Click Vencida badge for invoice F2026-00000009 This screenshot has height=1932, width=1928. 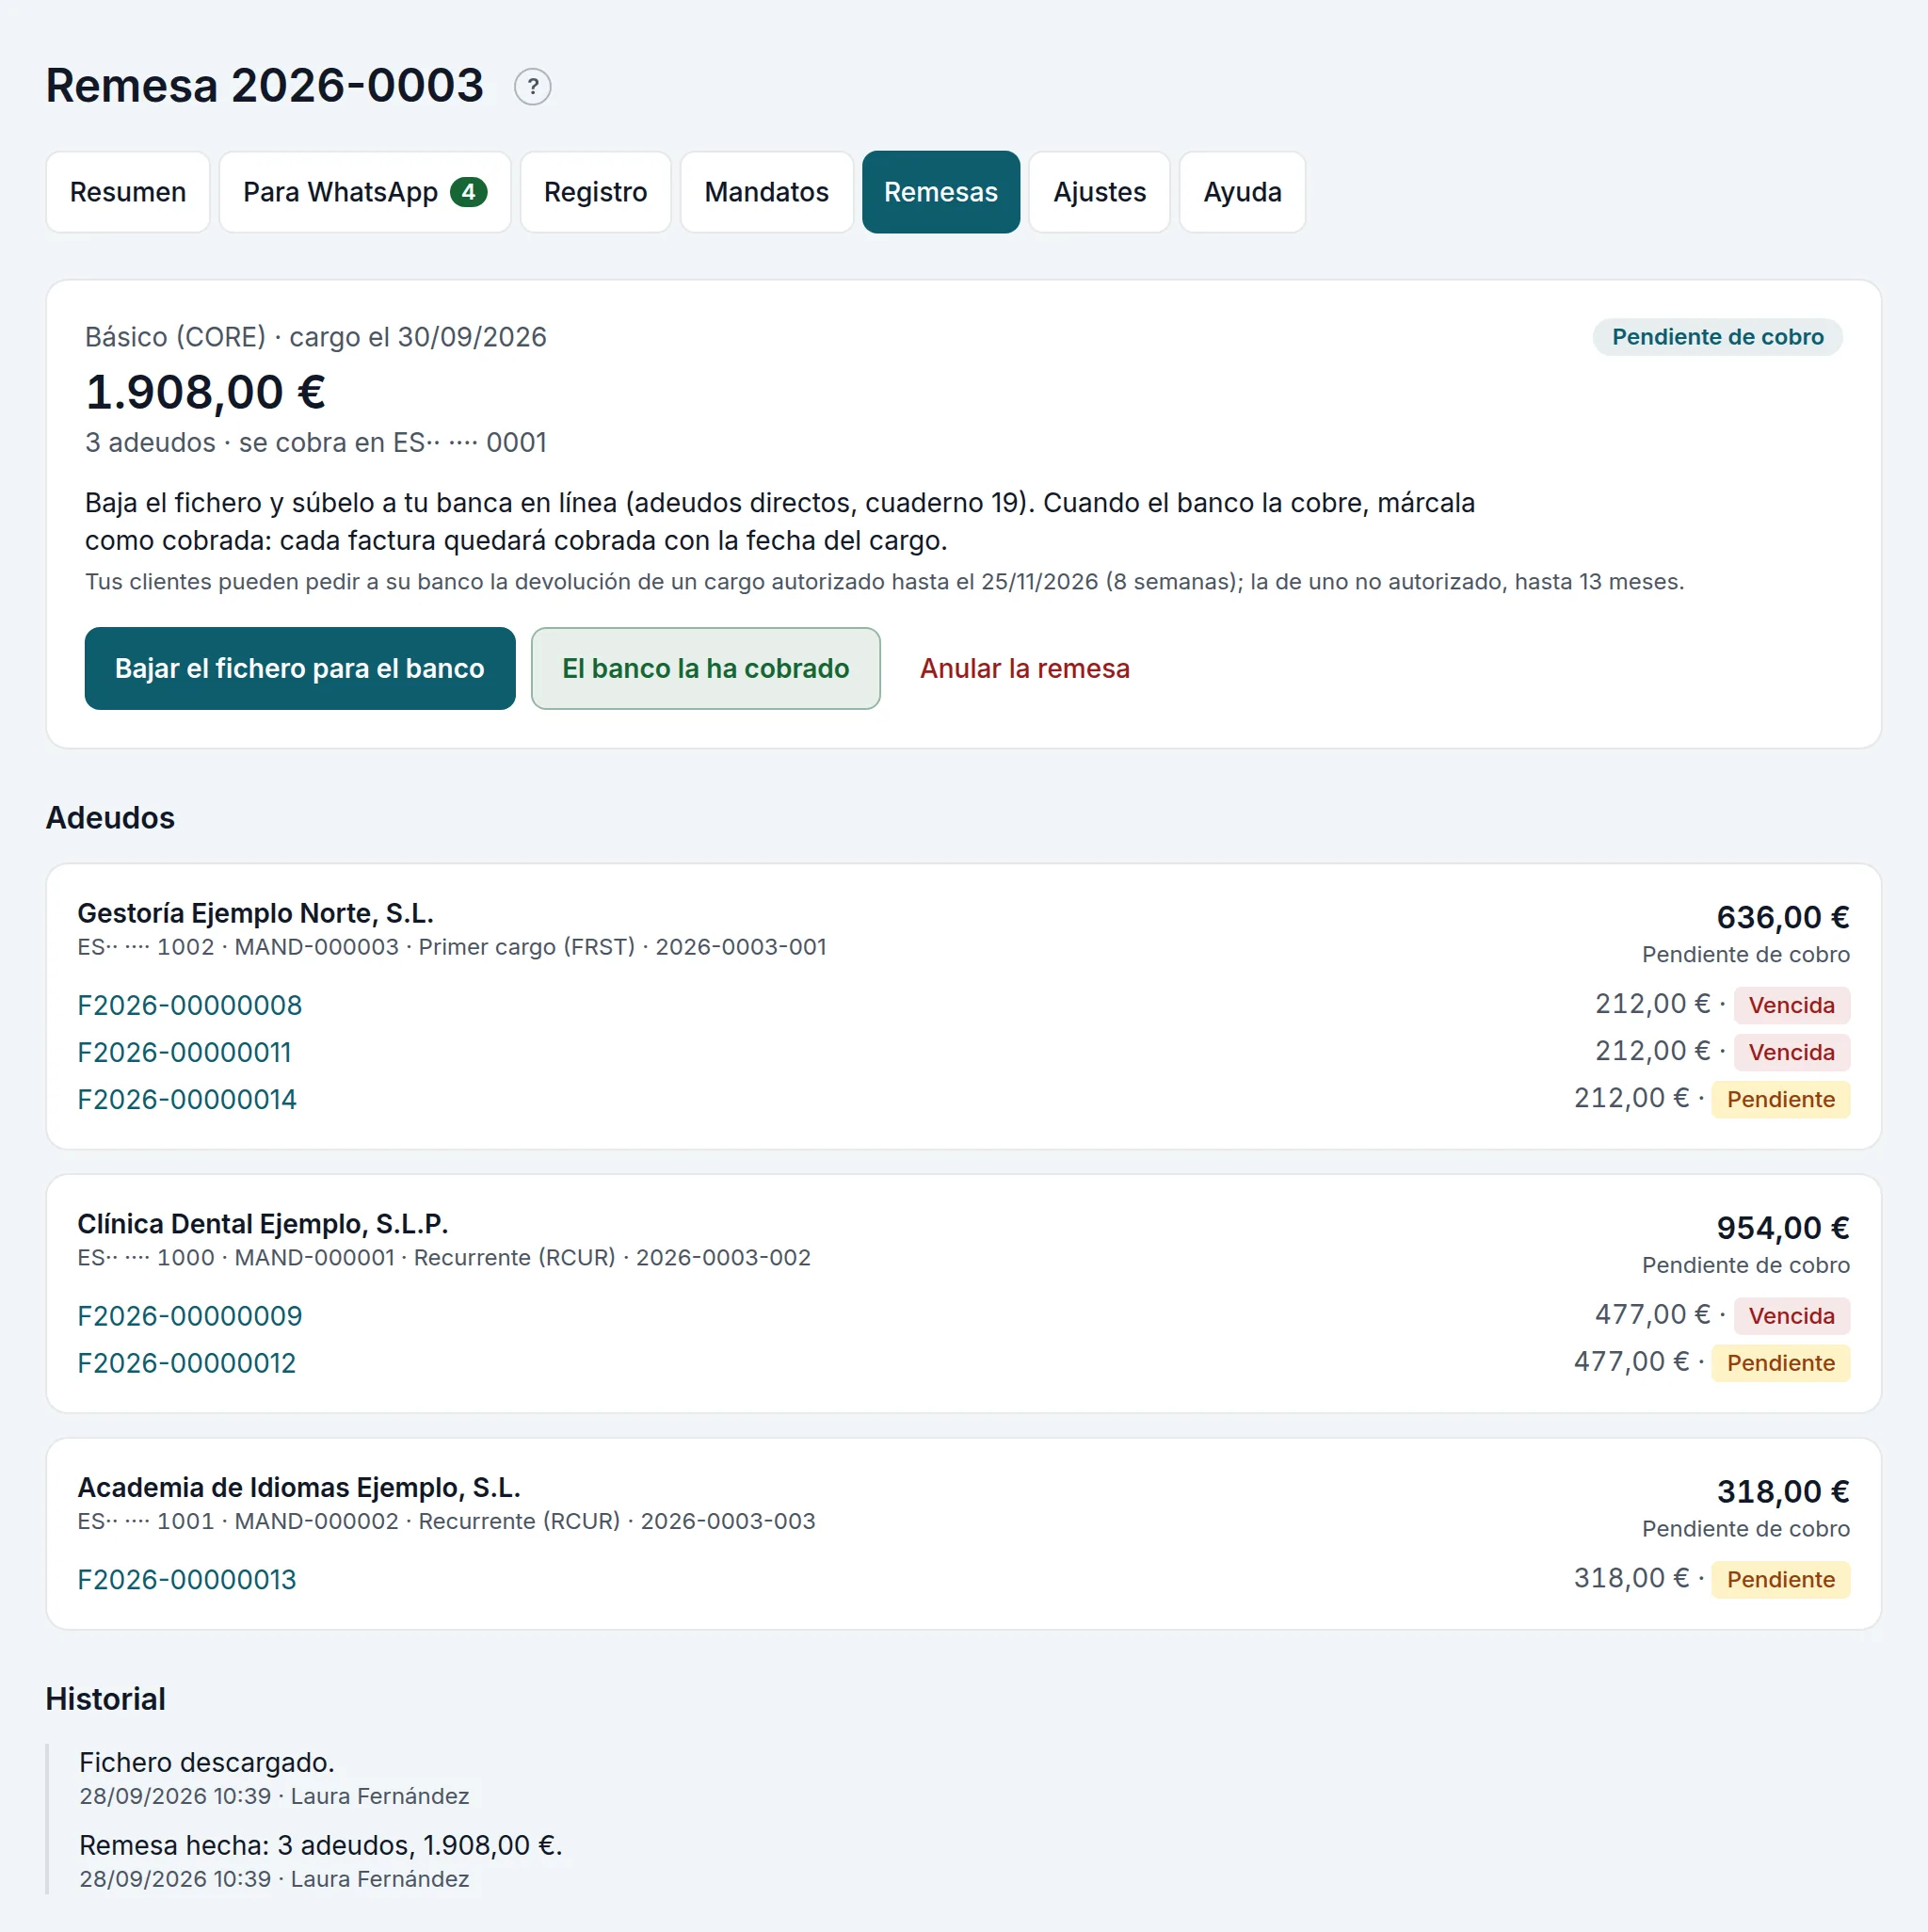1791,1316
